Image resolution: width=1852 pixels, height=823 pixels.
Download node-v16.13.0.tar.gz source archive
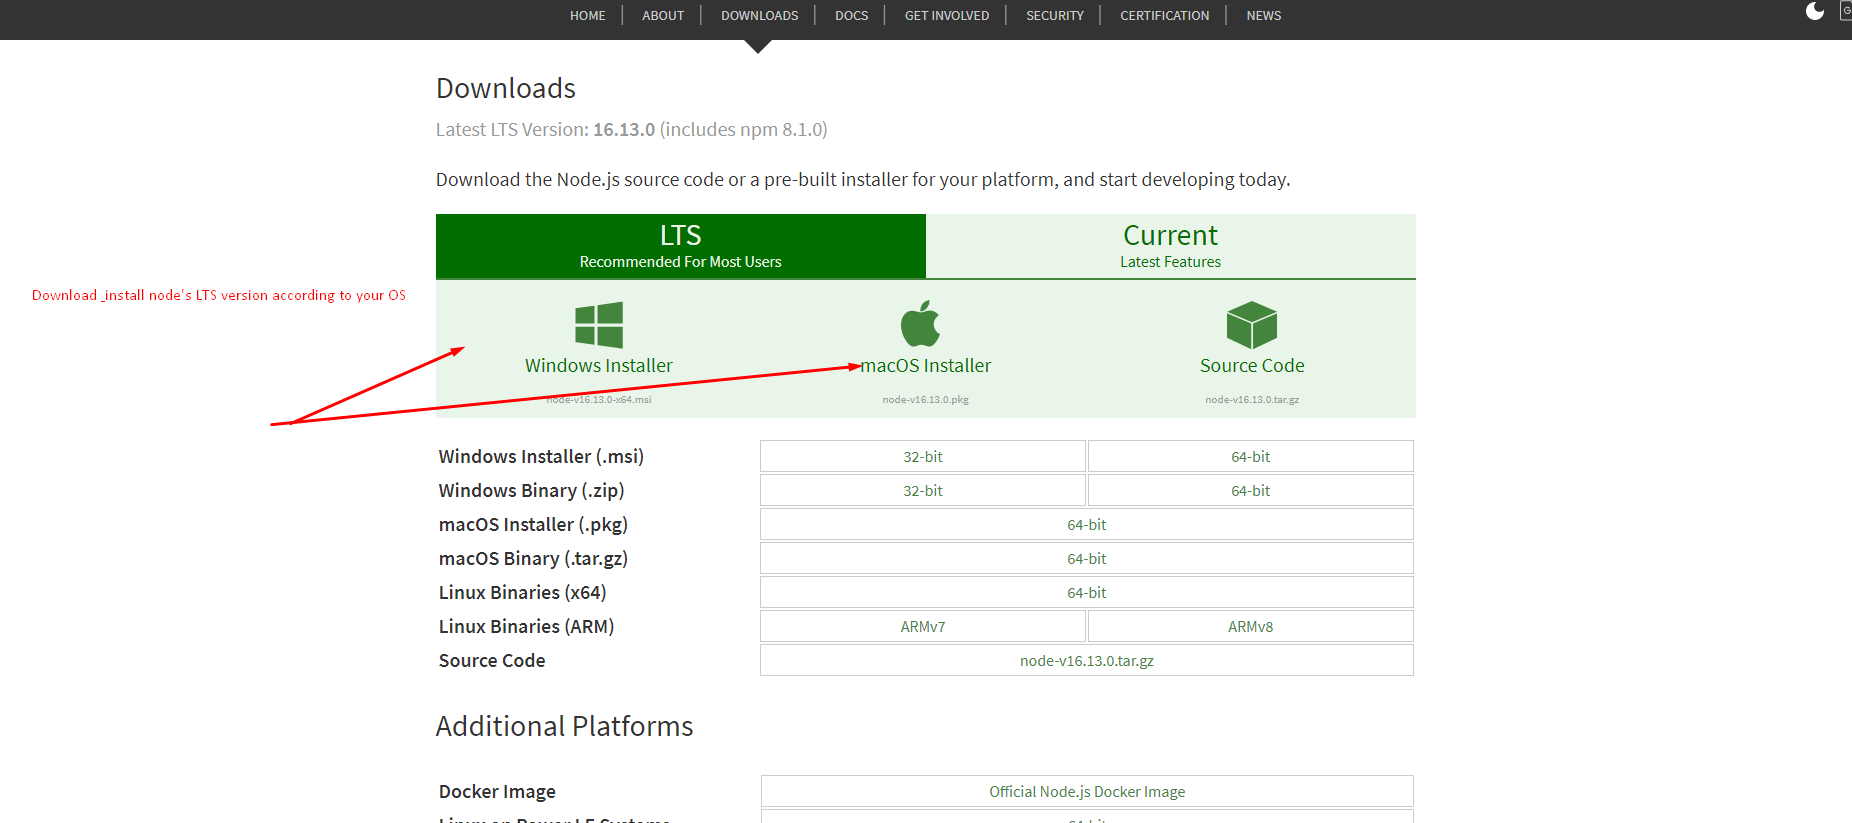(1086, 661)
